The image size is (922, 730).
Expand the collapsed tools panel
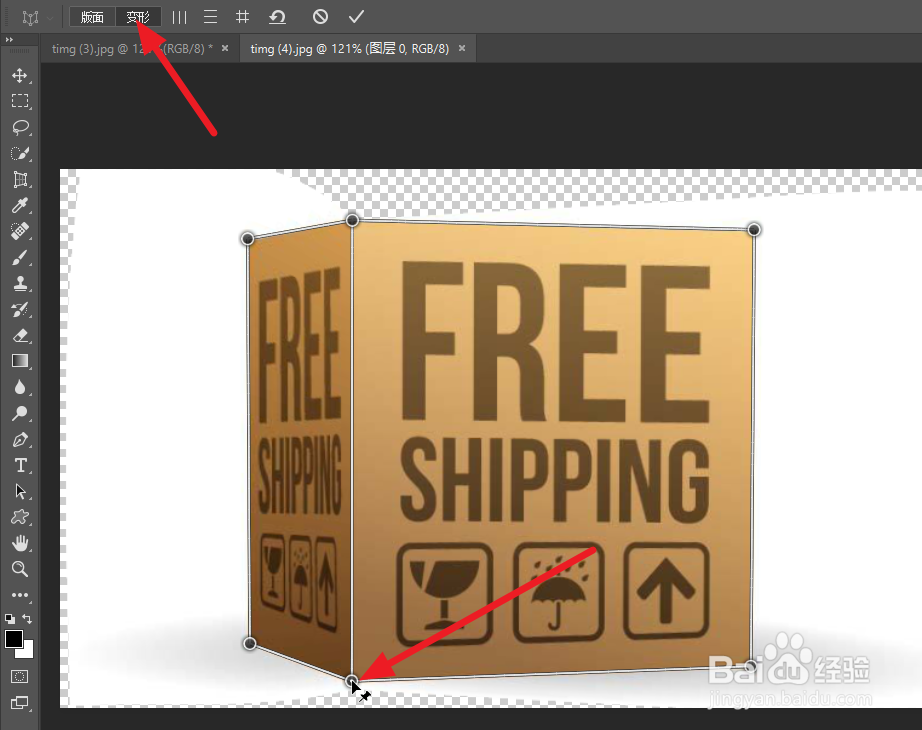(x=9, y=39)
